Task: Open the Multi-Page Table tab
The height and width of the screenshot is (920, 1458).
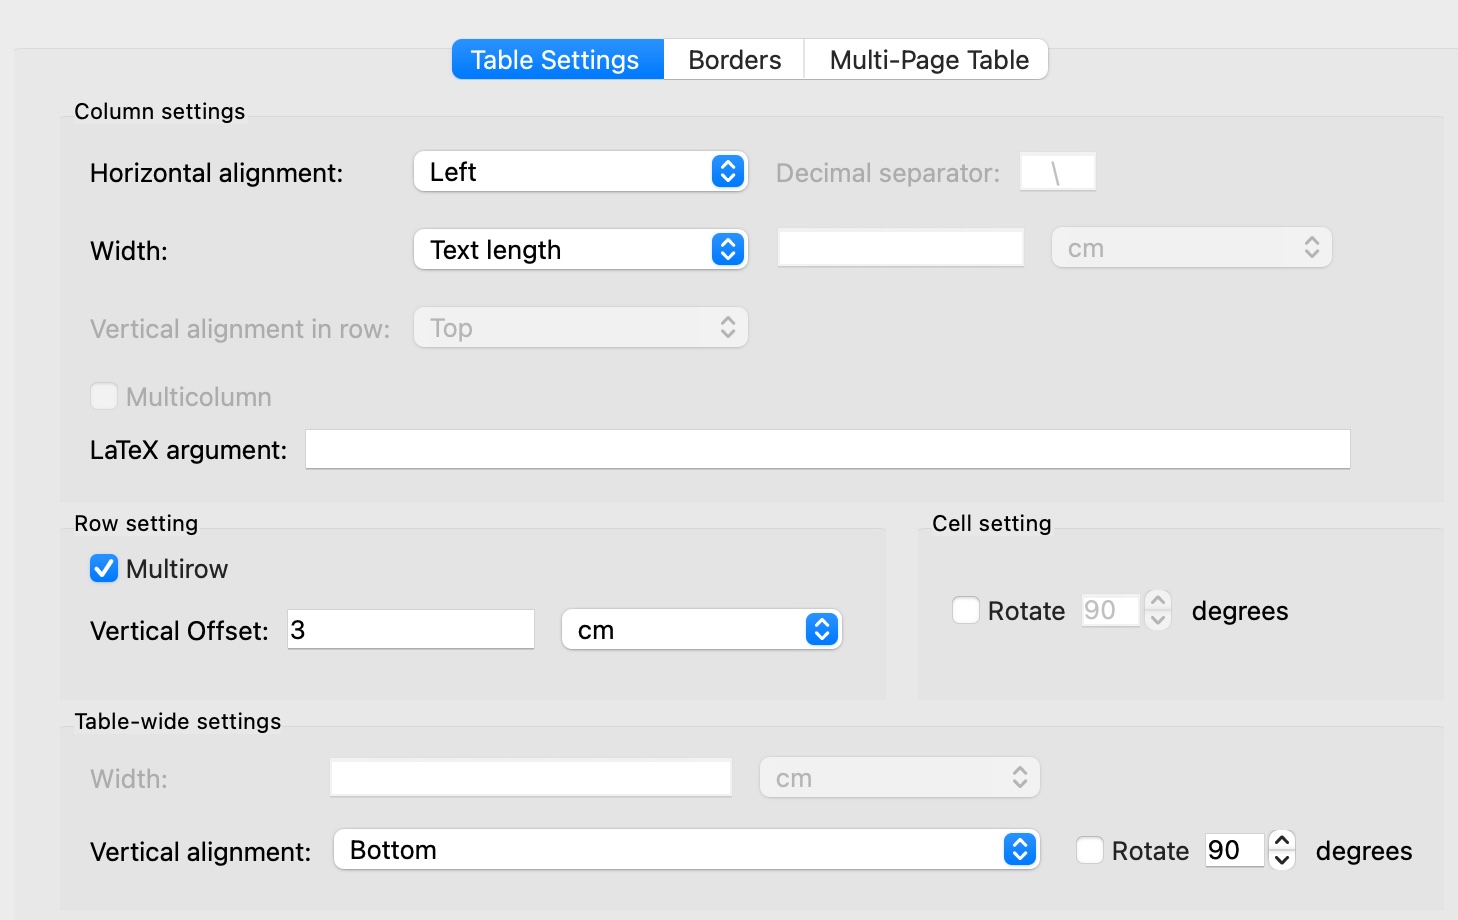Action: click(x=928, y=60)
